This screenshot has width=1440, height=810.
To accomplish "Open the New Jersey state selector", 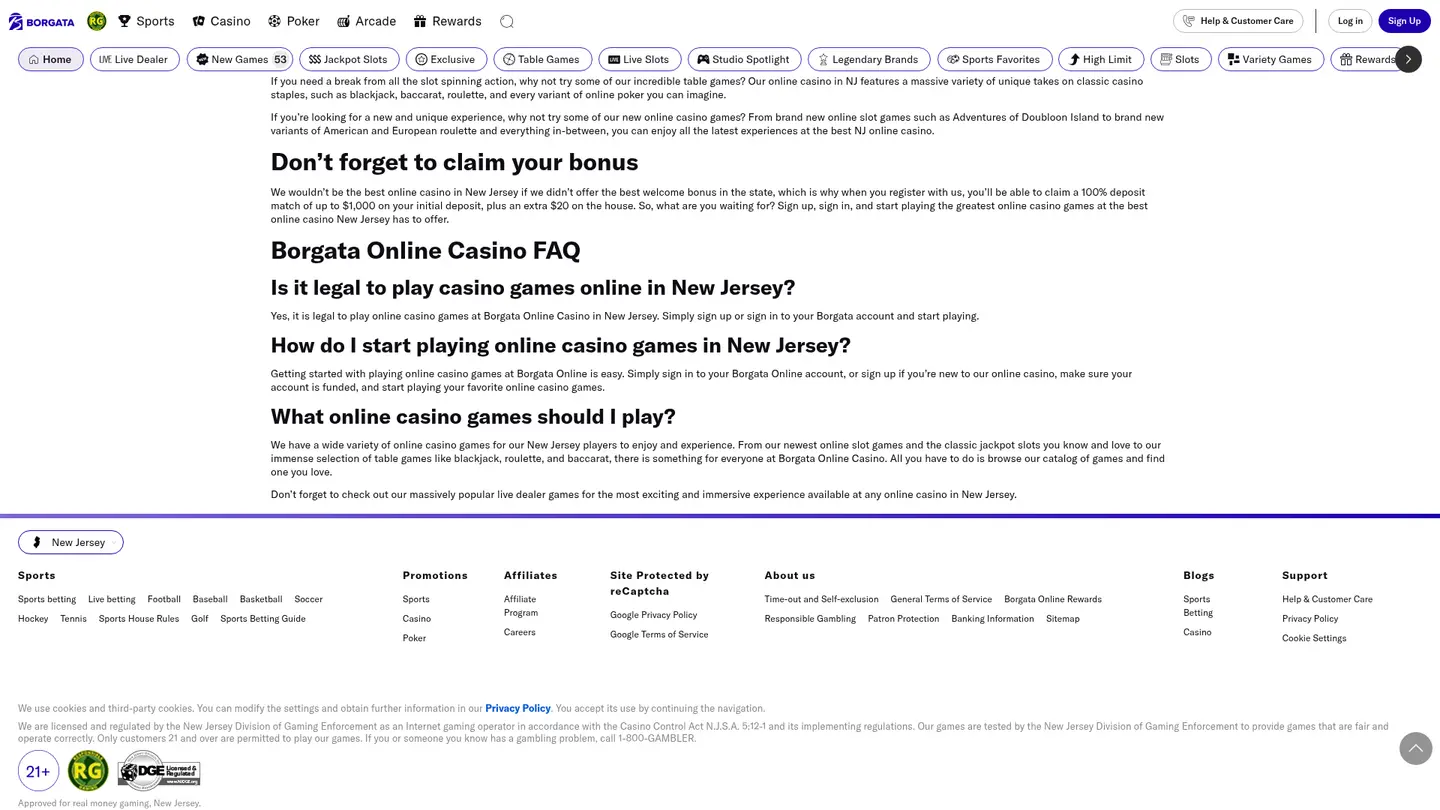I will coord(71,542).
